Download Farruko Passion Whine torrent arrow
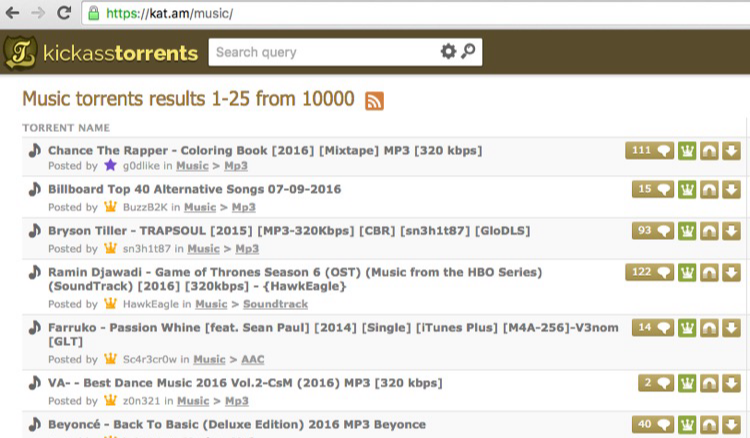 pyautogui.click(x=731, y=328)
